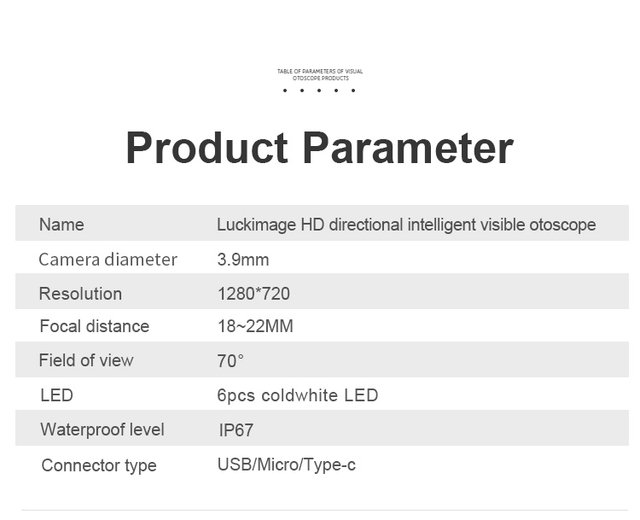Select the 'Name' row label
640x520 pixels.
[x=61, y=225]
